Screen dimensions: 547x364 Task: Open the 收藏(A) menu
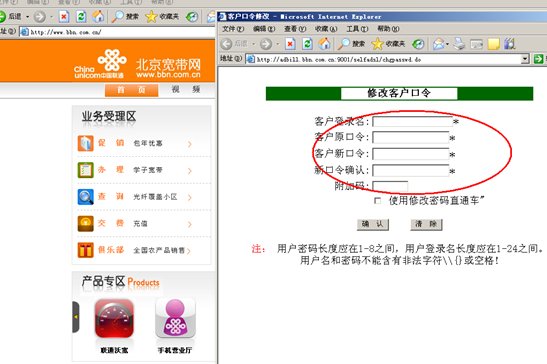click(x=326, y=29)
